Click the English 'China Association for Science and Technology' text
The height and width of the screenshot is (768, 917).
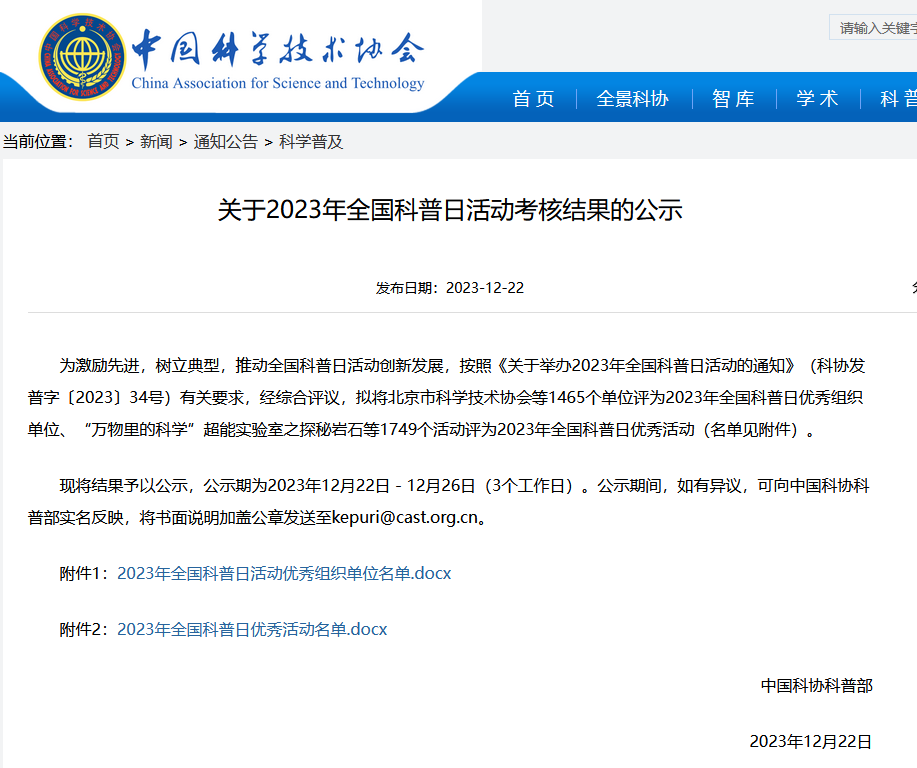pyautogui.click(x=278, y=84)
